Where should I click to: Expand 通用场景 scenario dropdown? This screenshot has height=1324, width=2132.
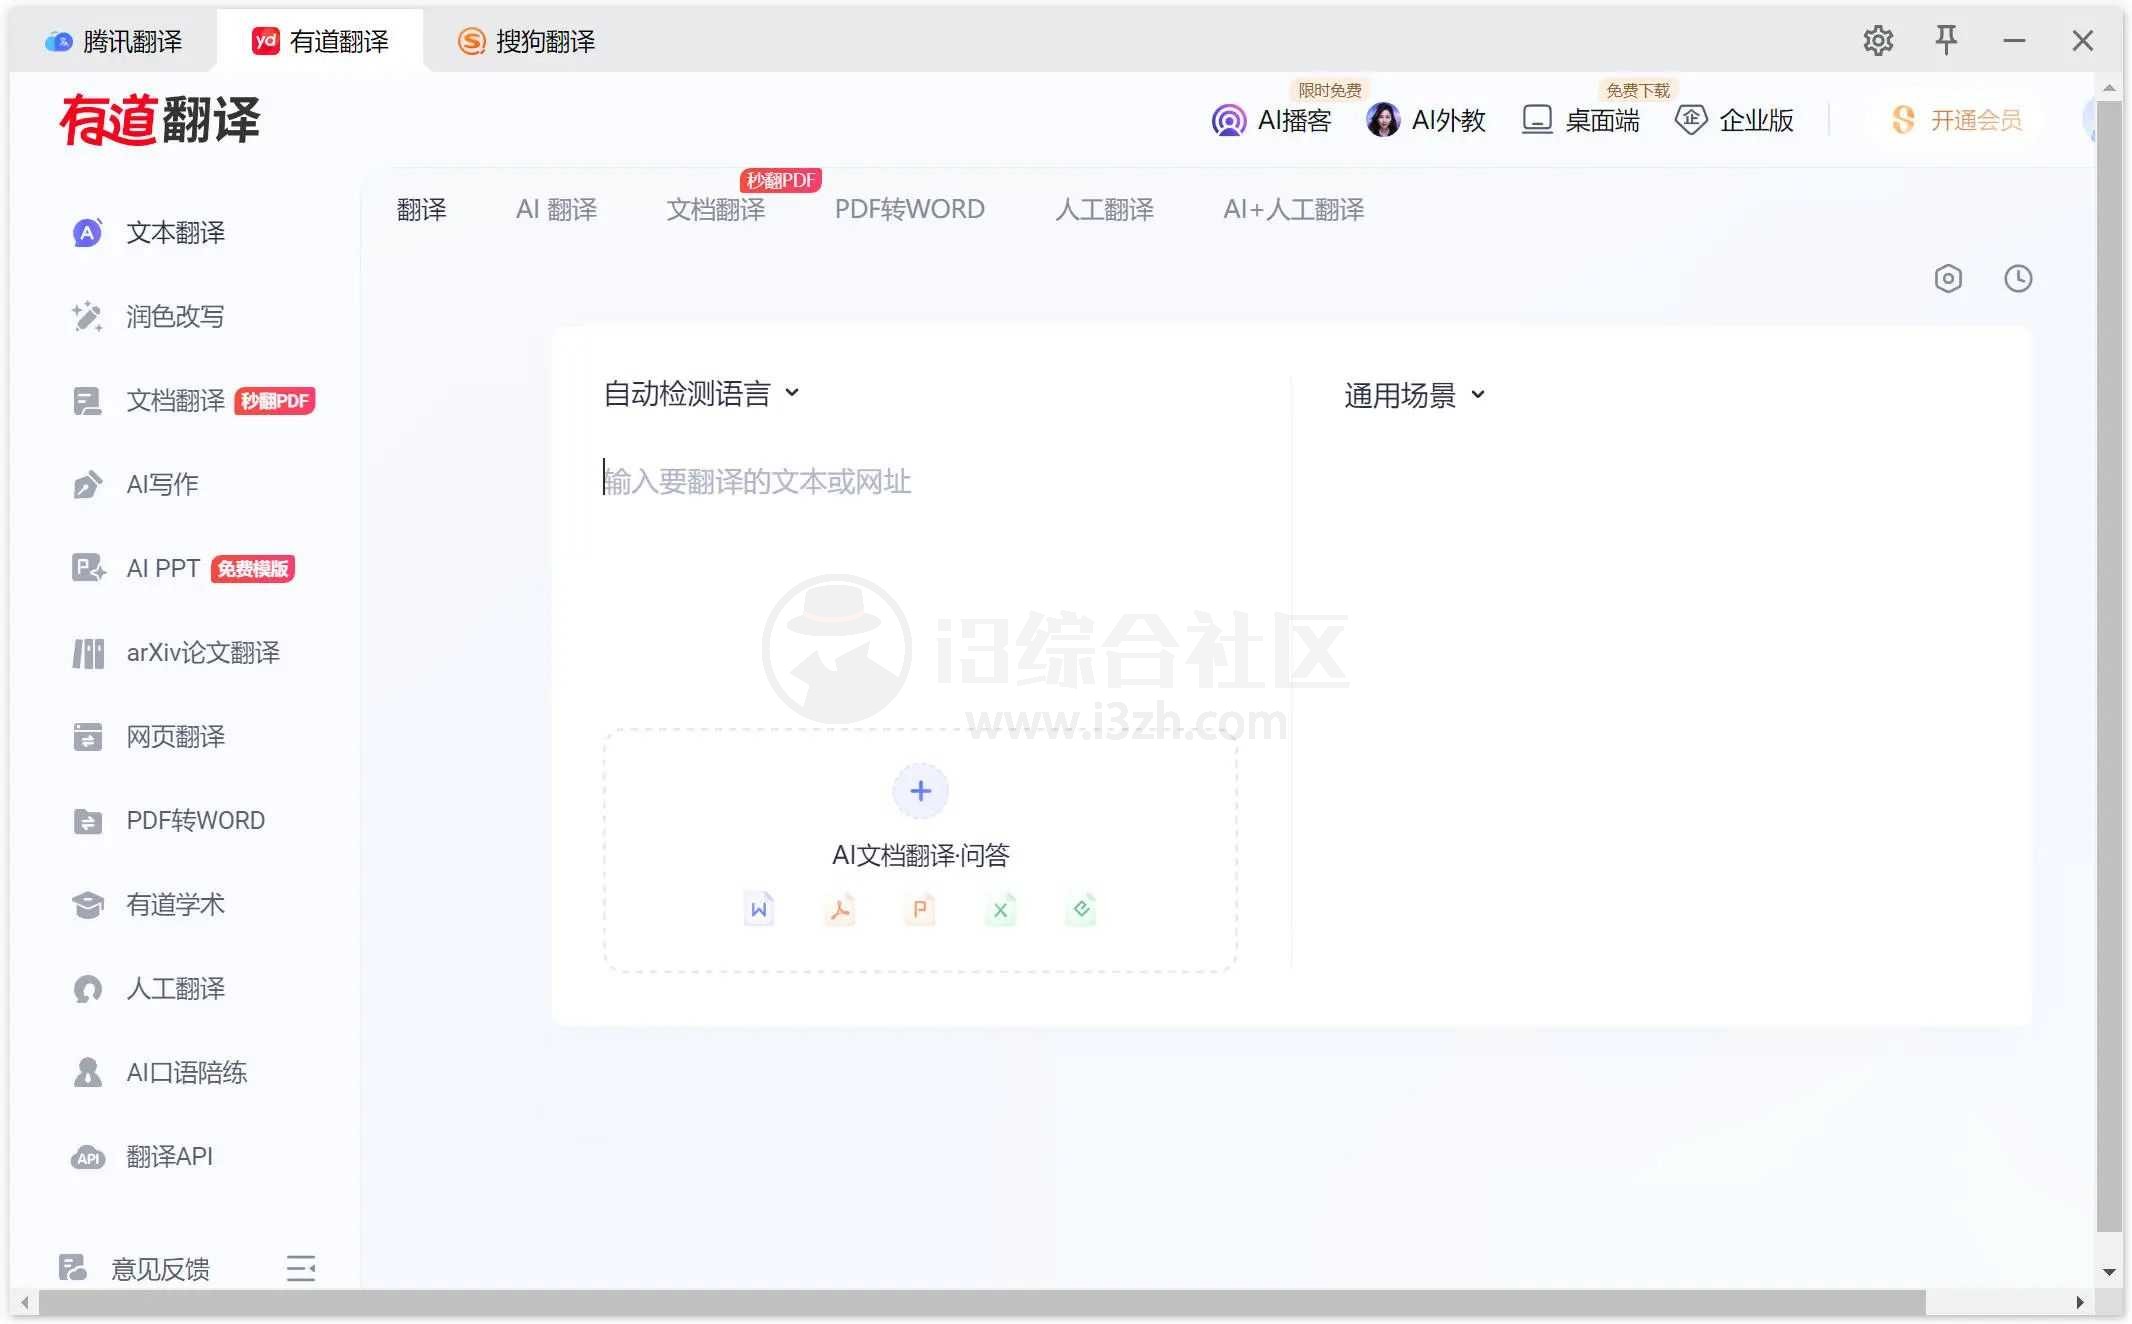point(1415,396)
